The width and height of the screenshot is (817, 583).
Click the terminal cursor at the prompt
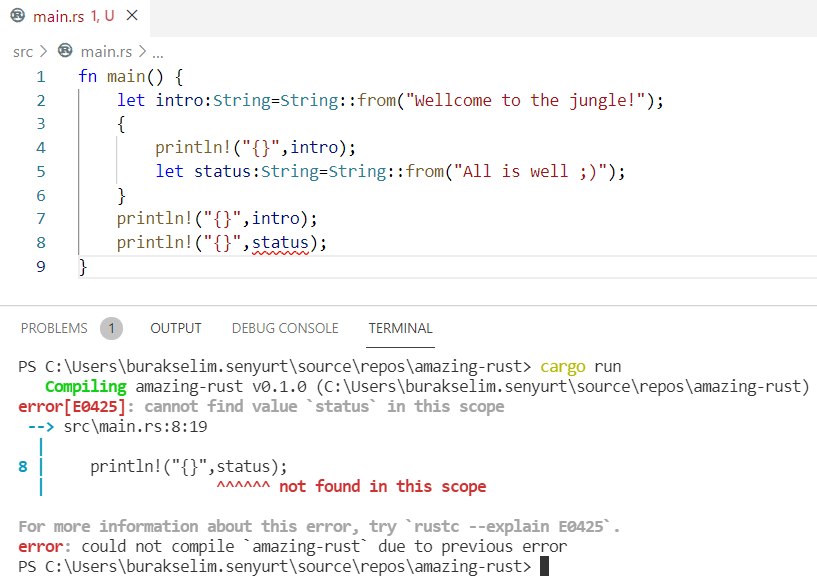click(x=544, y=567)
